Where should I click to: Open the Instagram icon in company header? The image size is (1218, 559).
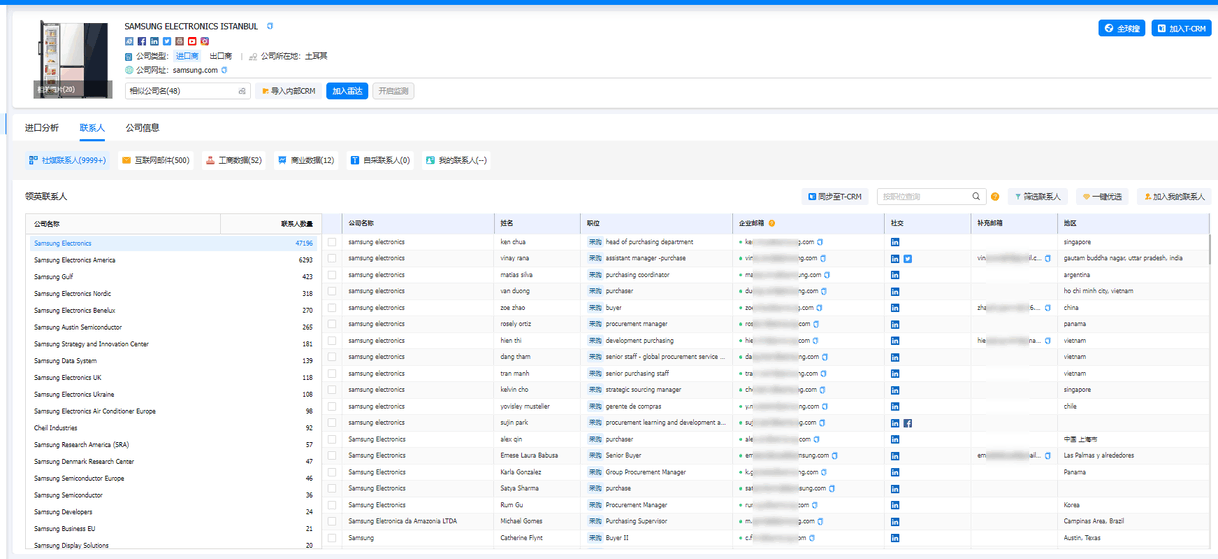(205, 41)
